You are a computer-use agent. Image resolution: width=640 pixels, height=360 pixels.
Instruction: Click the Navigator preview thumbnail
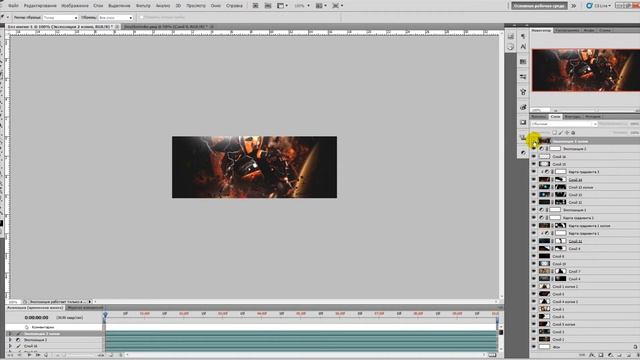point(586,70)
